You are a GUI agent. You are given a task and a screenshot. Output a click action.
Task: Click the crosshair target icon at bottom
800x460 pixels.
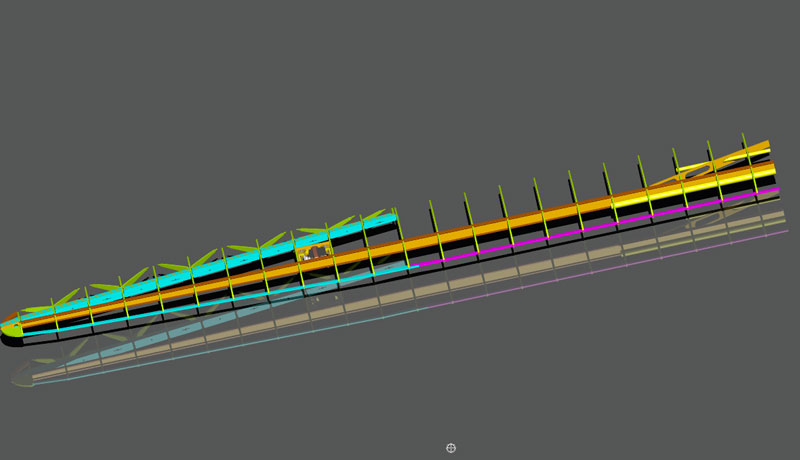click(x=451, y=448)
